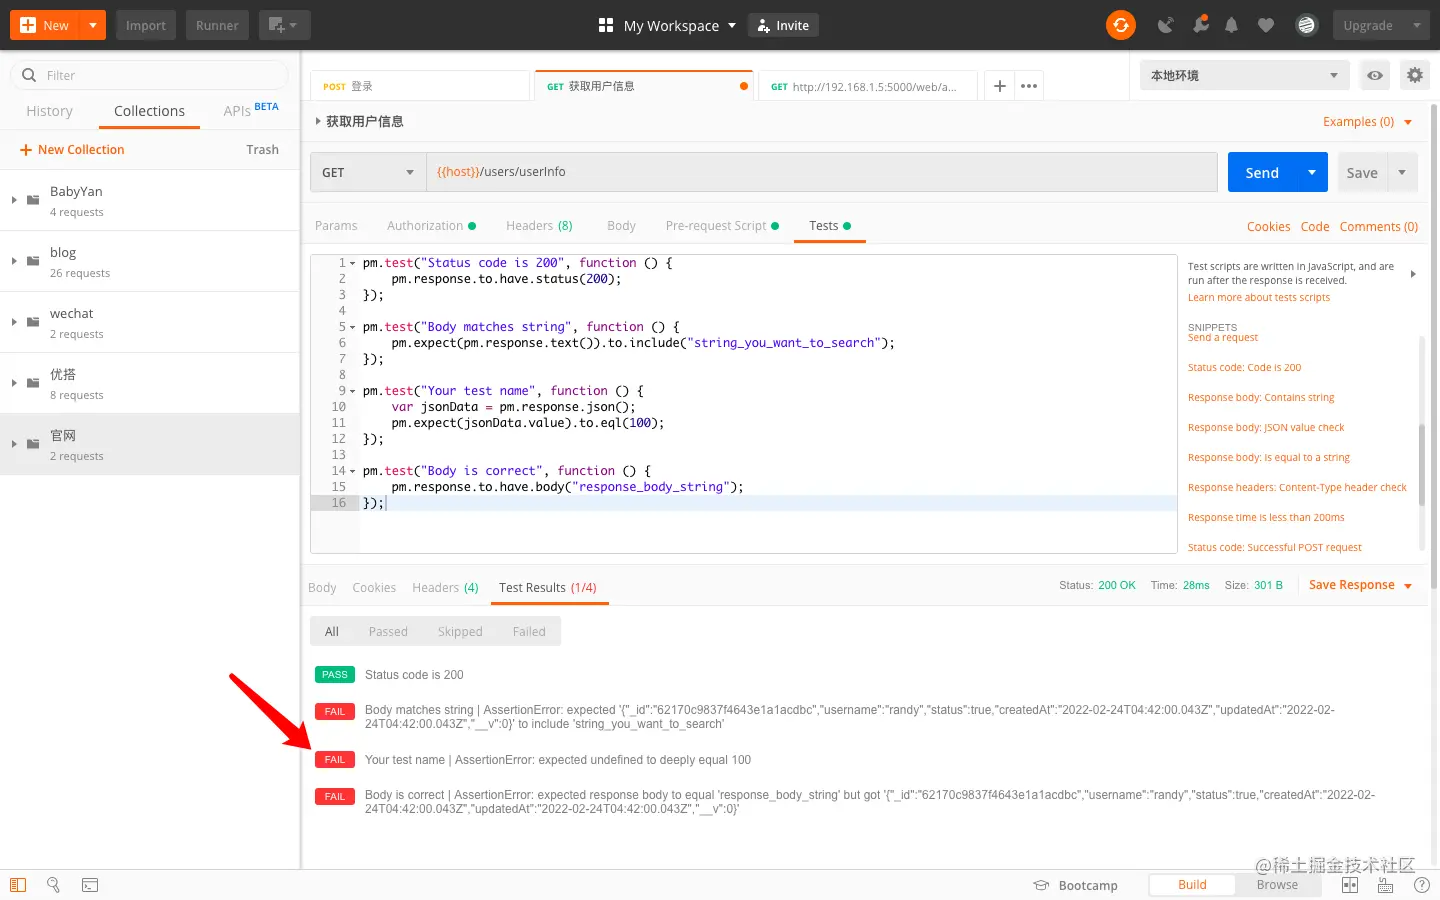Image resolution: width=1440 pixels, height=900 pixels.
Task: Show only Failed test results
Action: [529, 631]
